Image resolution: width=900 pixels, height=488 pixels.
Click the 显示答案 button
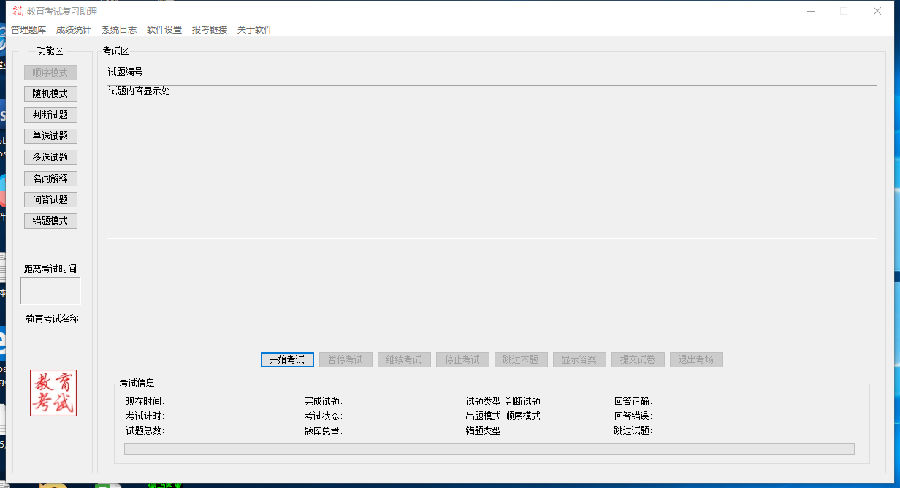(x=578, y=359)
